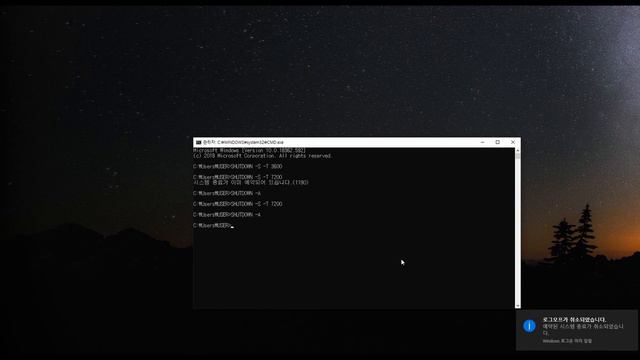Click notification body 예약된 시스템 종료가 취소되었습니다

(583, 329)
